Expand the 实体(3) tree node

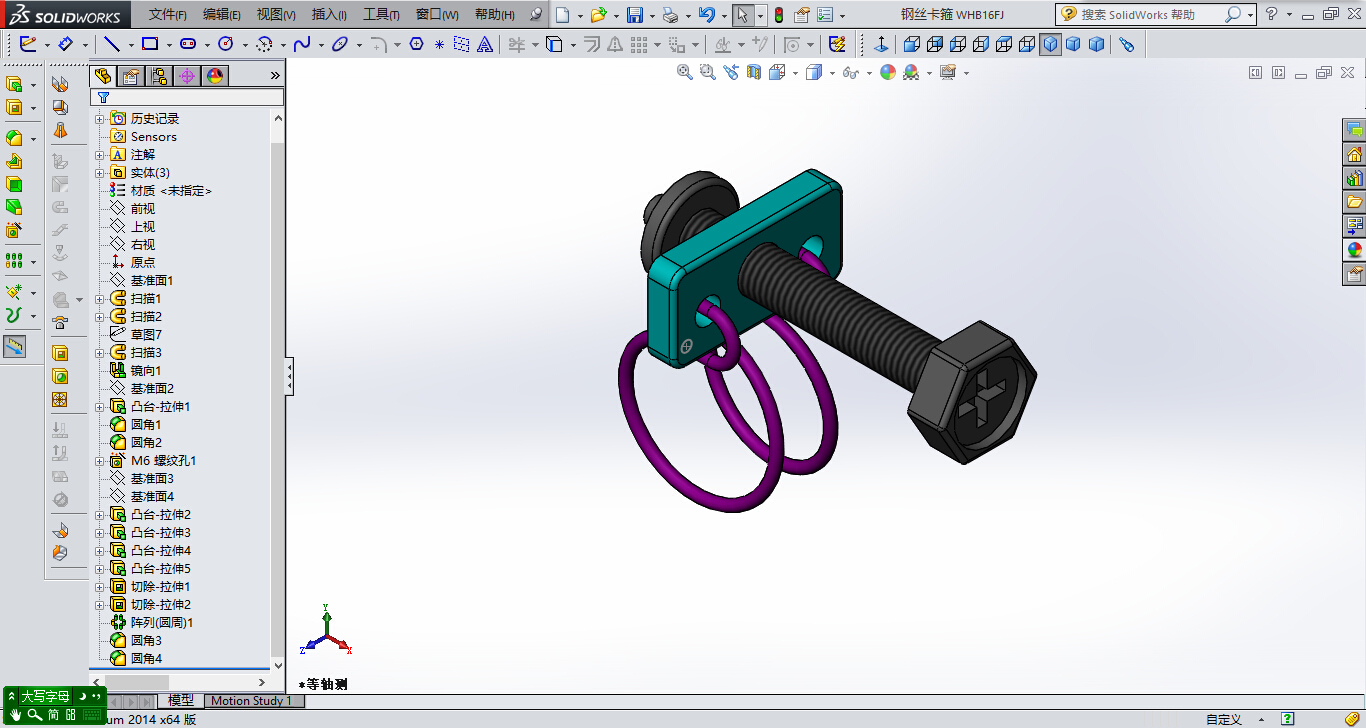click(x=99, y=173)
